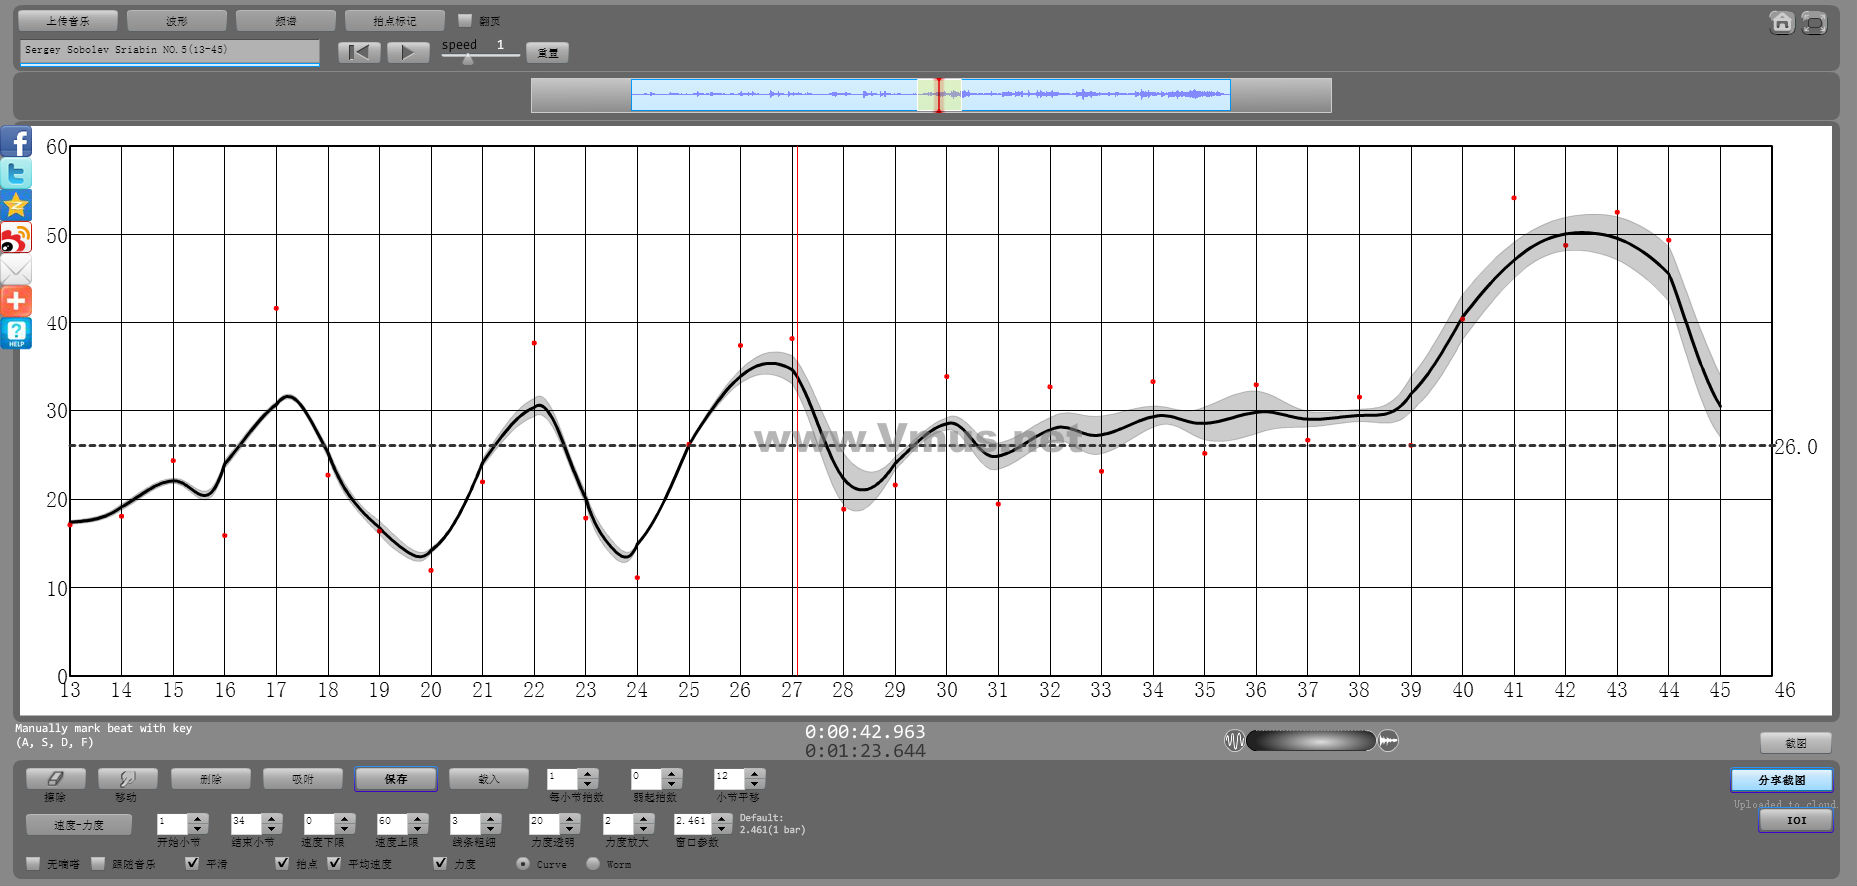Screen dimensions: 1857x886
Task: Increase the 每小节拍数 beats-per-bar stepper
Action: point(588,773)
